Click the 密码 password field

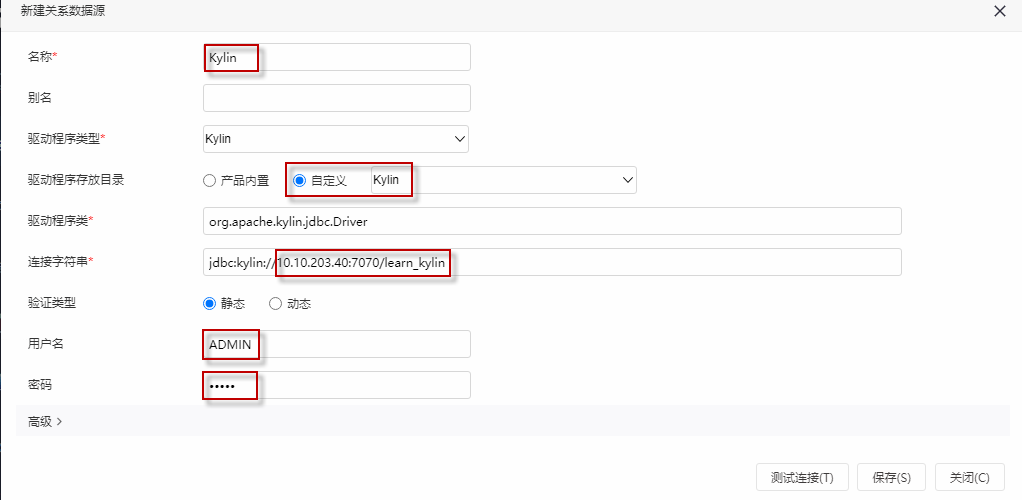pos(336,385)
